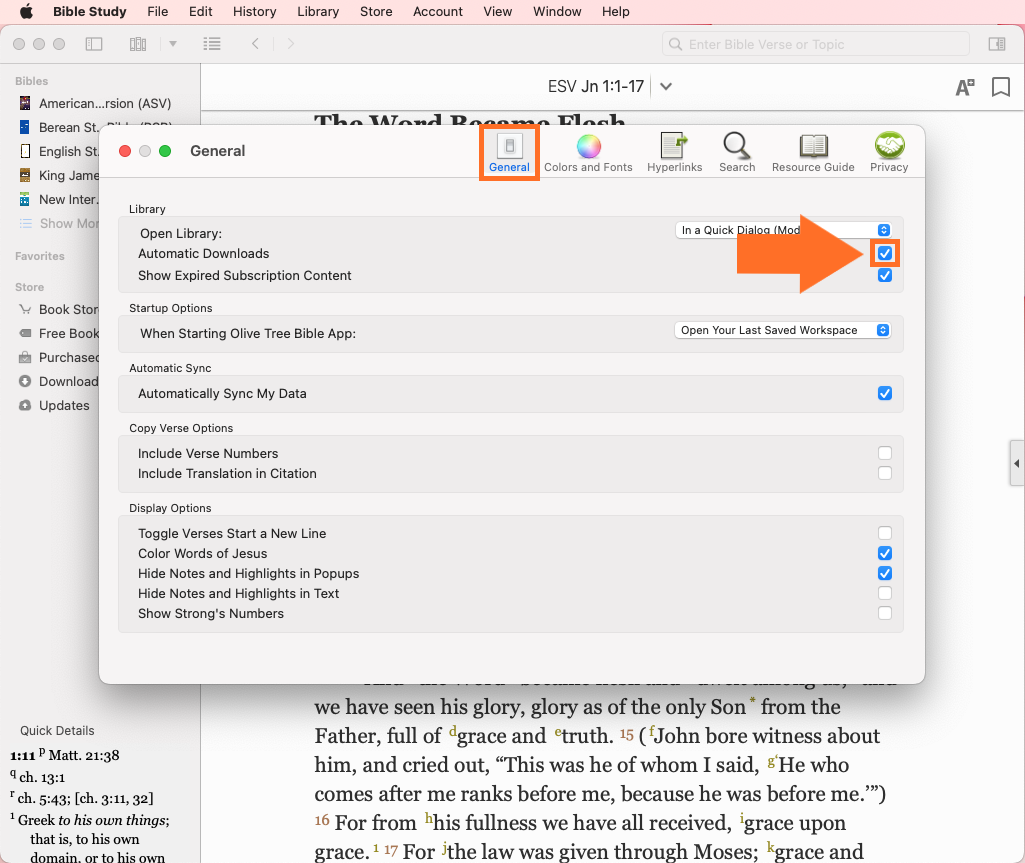Screen dimensions: 1025x863
Task: Open the text size settings icon
Action: (964, 87)
